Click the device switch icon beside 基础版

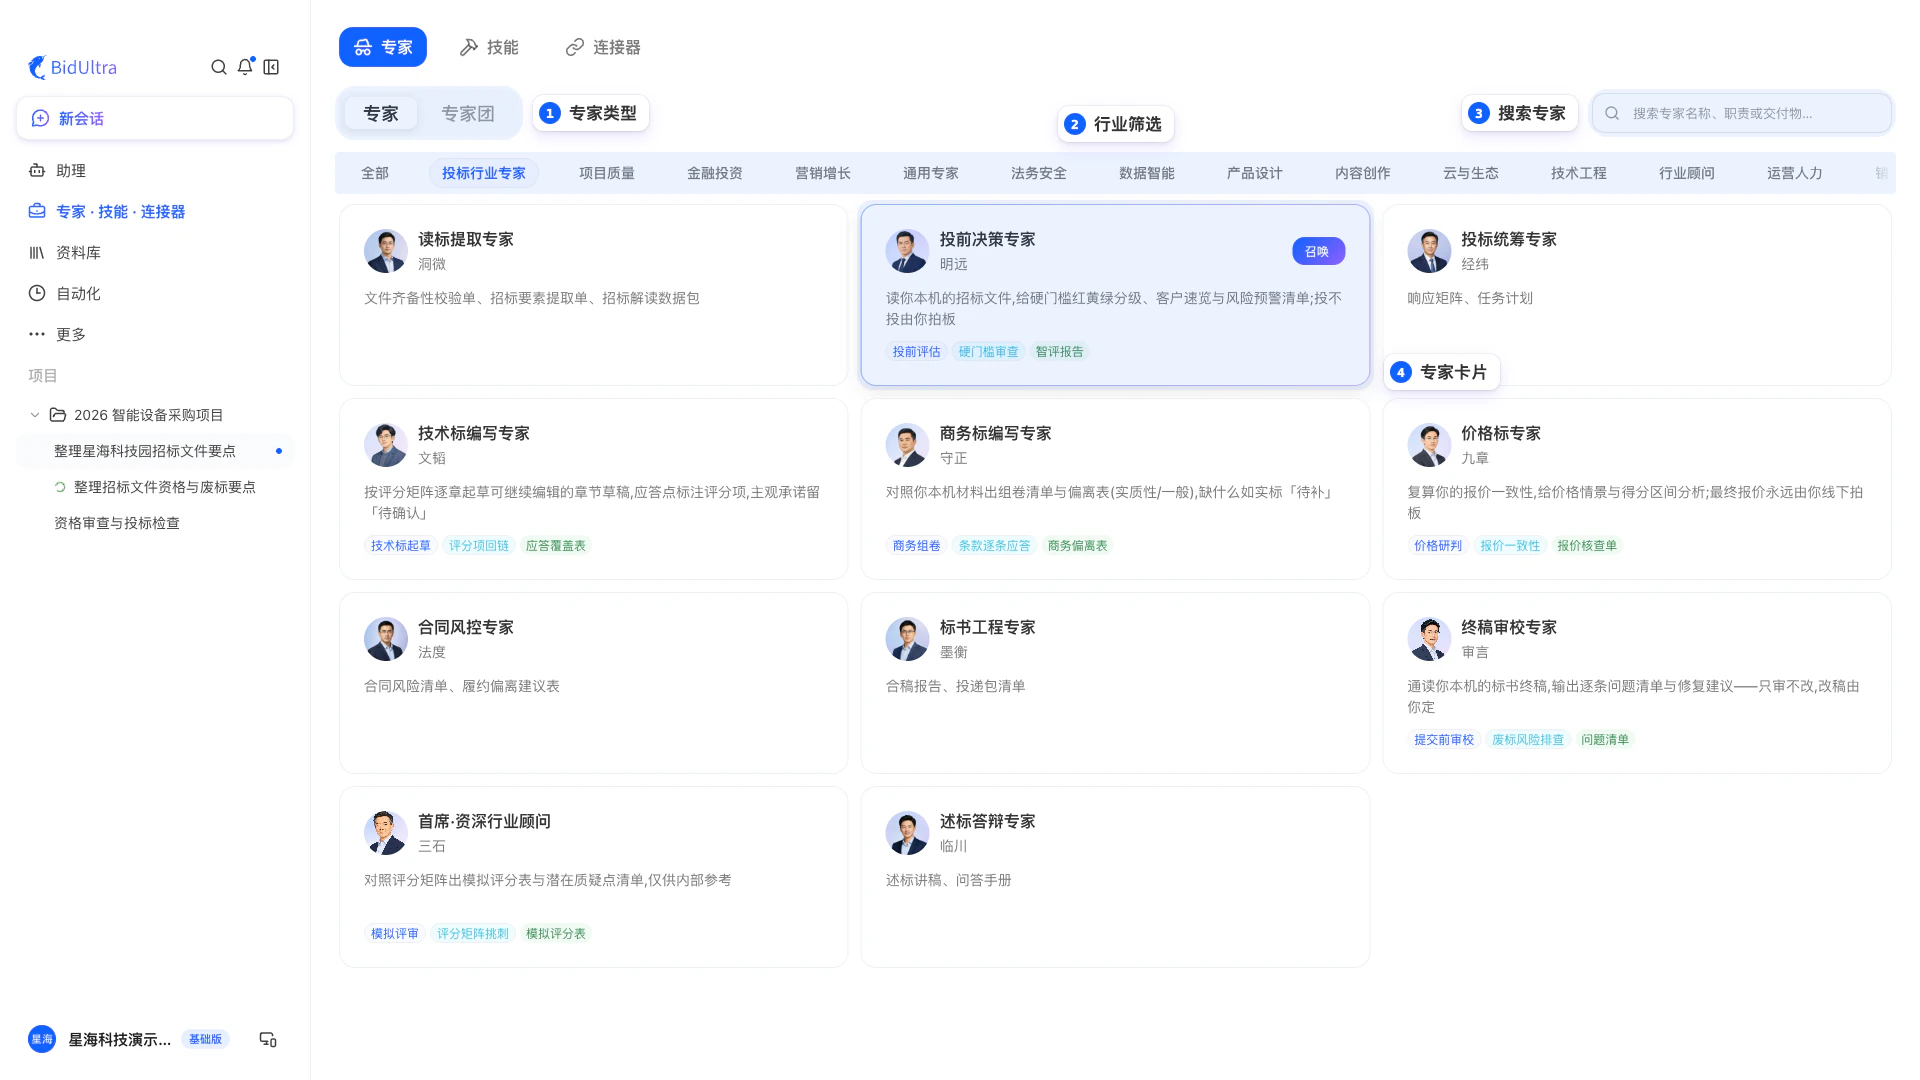click(268, 1040)
